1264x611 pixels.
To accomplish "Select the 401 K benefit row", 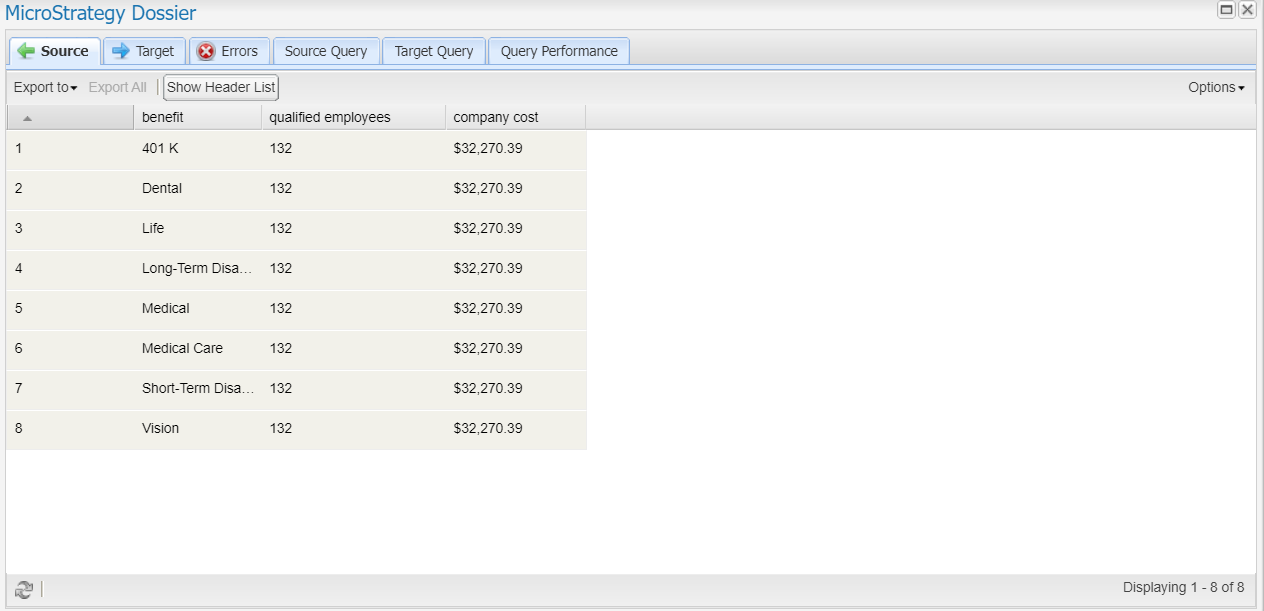I will point(161,149).
